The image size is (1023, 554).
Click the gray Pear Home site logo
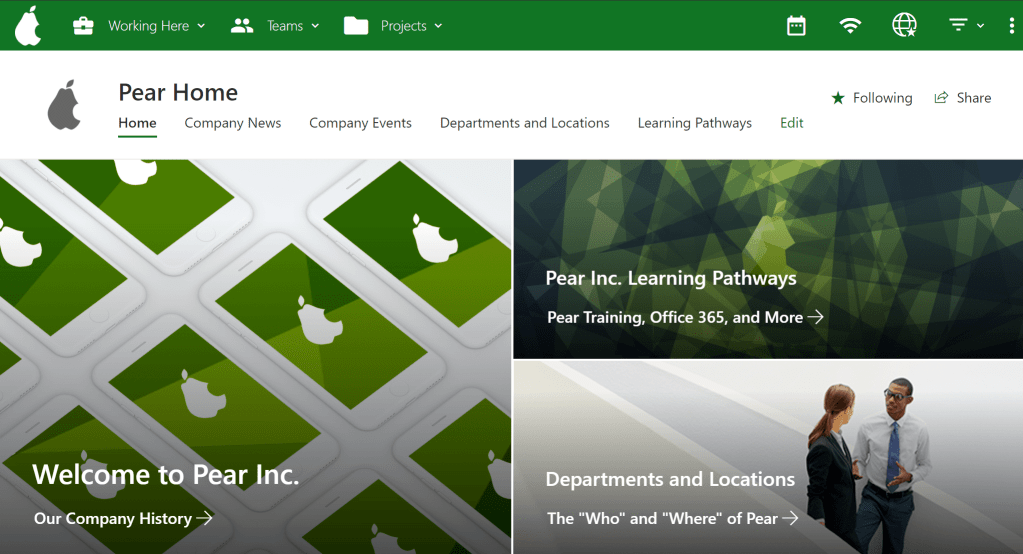click(x=65, y=104)
